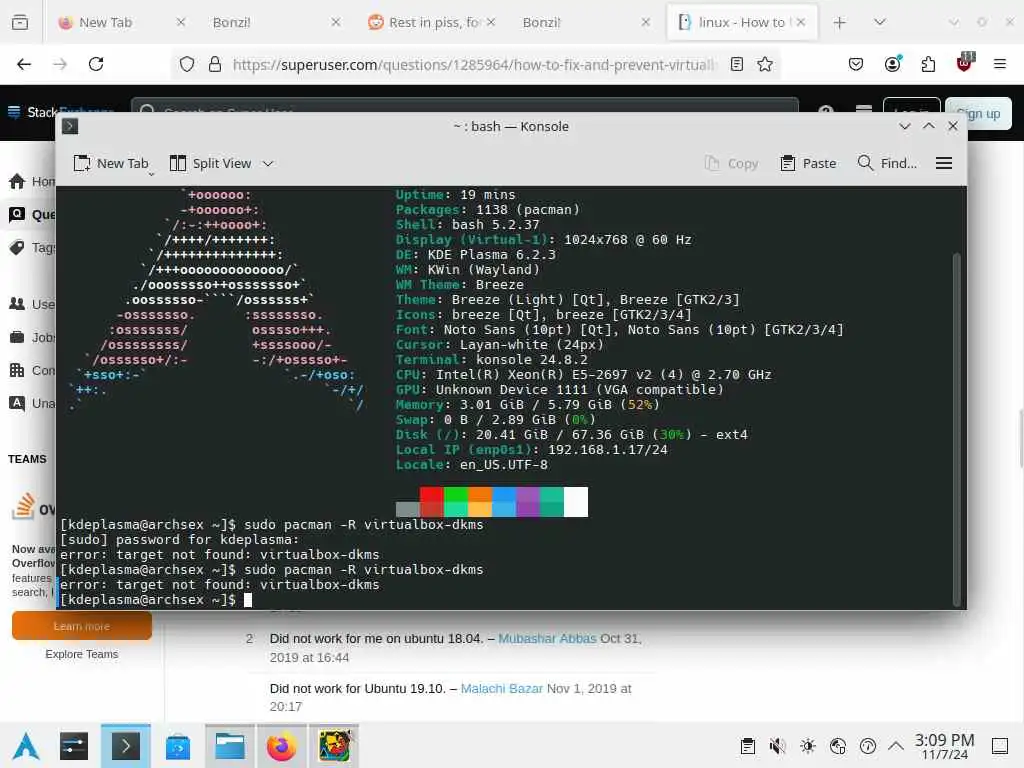This screenshot has height=768, width=1024.
Task: Click the Konsole taskbar icon
Action: click(125, 746)
